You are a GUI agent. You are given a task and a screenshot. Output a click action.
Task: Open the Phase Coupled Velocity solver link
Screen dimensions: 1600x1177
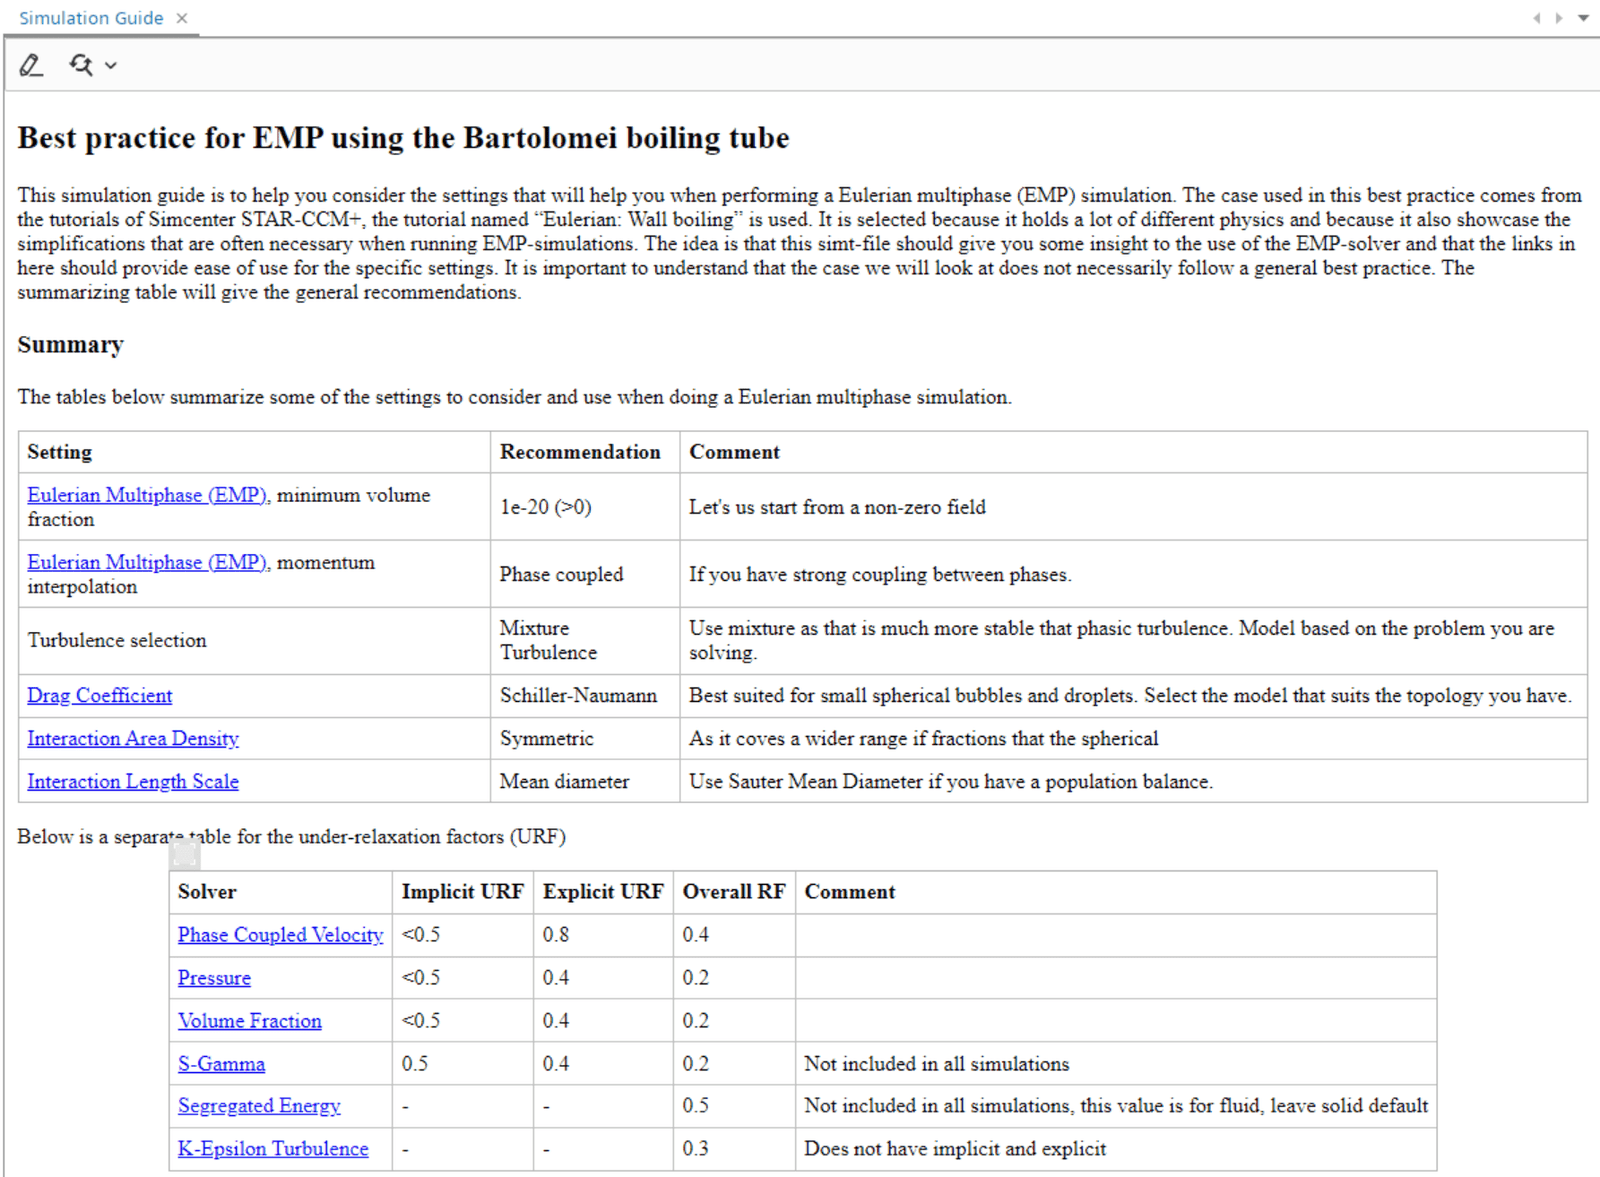click(x=280, y=934)
